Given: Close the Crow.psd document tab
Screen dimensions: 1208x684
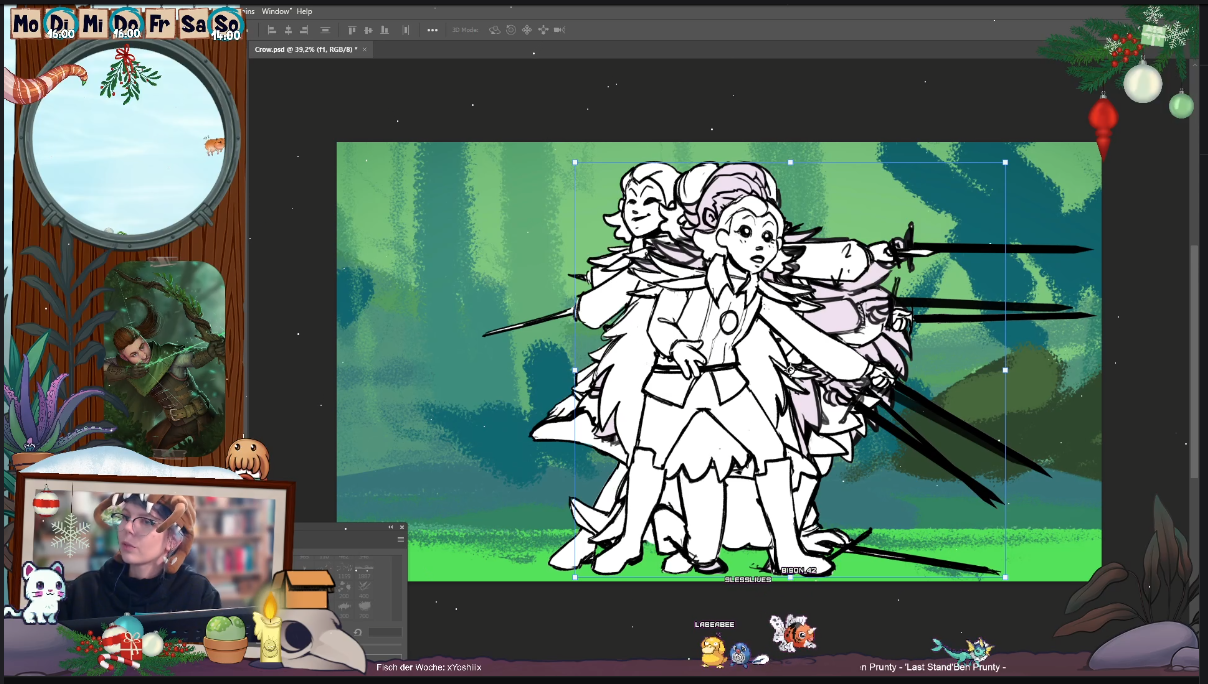Looking at the screenshot, I should 365,49.
